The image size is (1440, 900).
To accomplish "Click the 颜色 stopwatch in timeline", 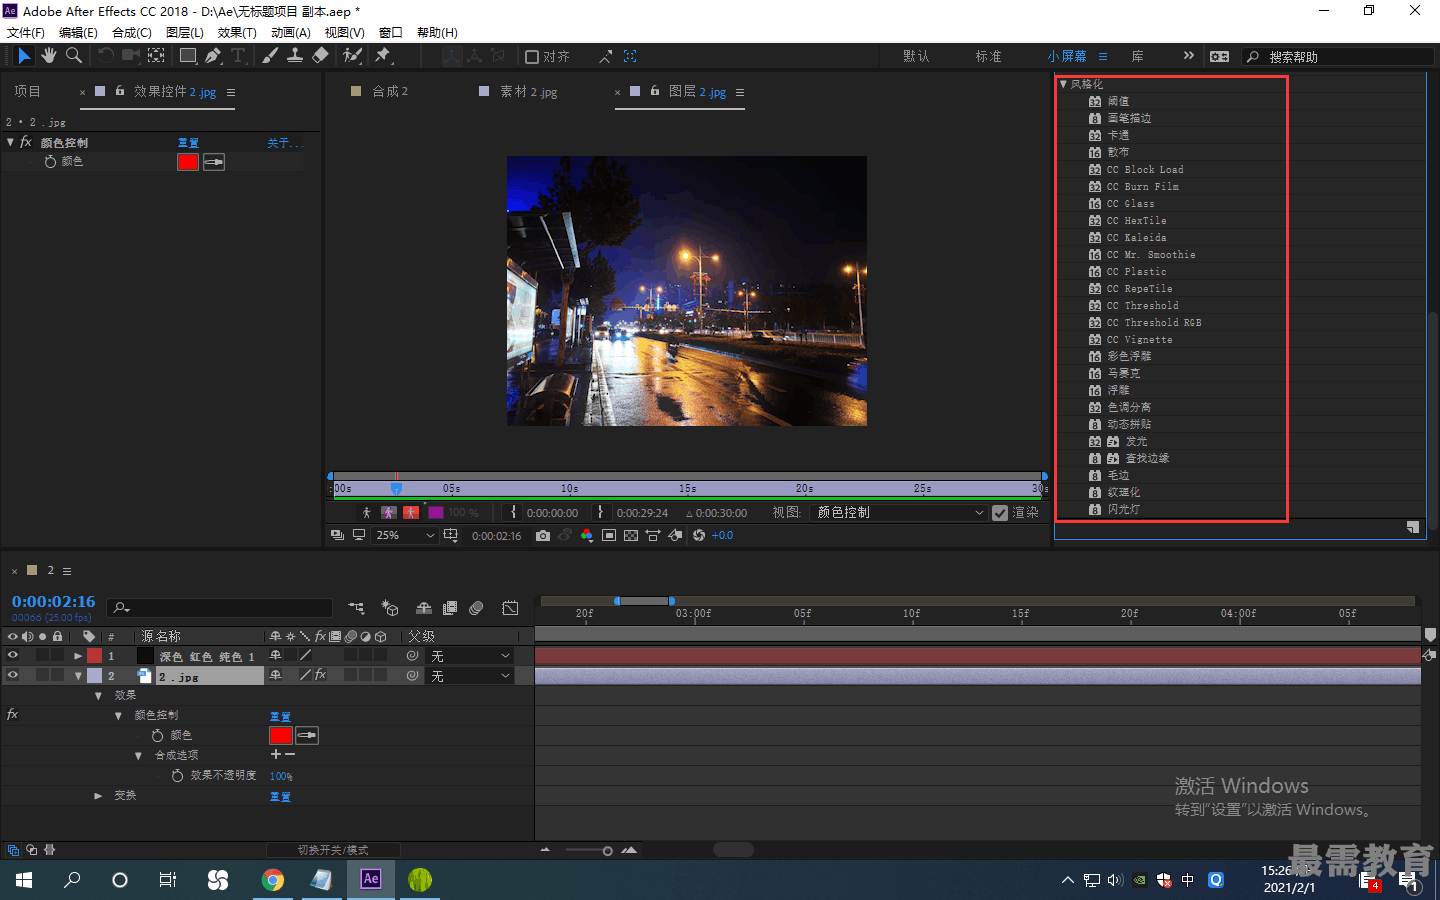I will pyautogui.click(x=157, y=736).
